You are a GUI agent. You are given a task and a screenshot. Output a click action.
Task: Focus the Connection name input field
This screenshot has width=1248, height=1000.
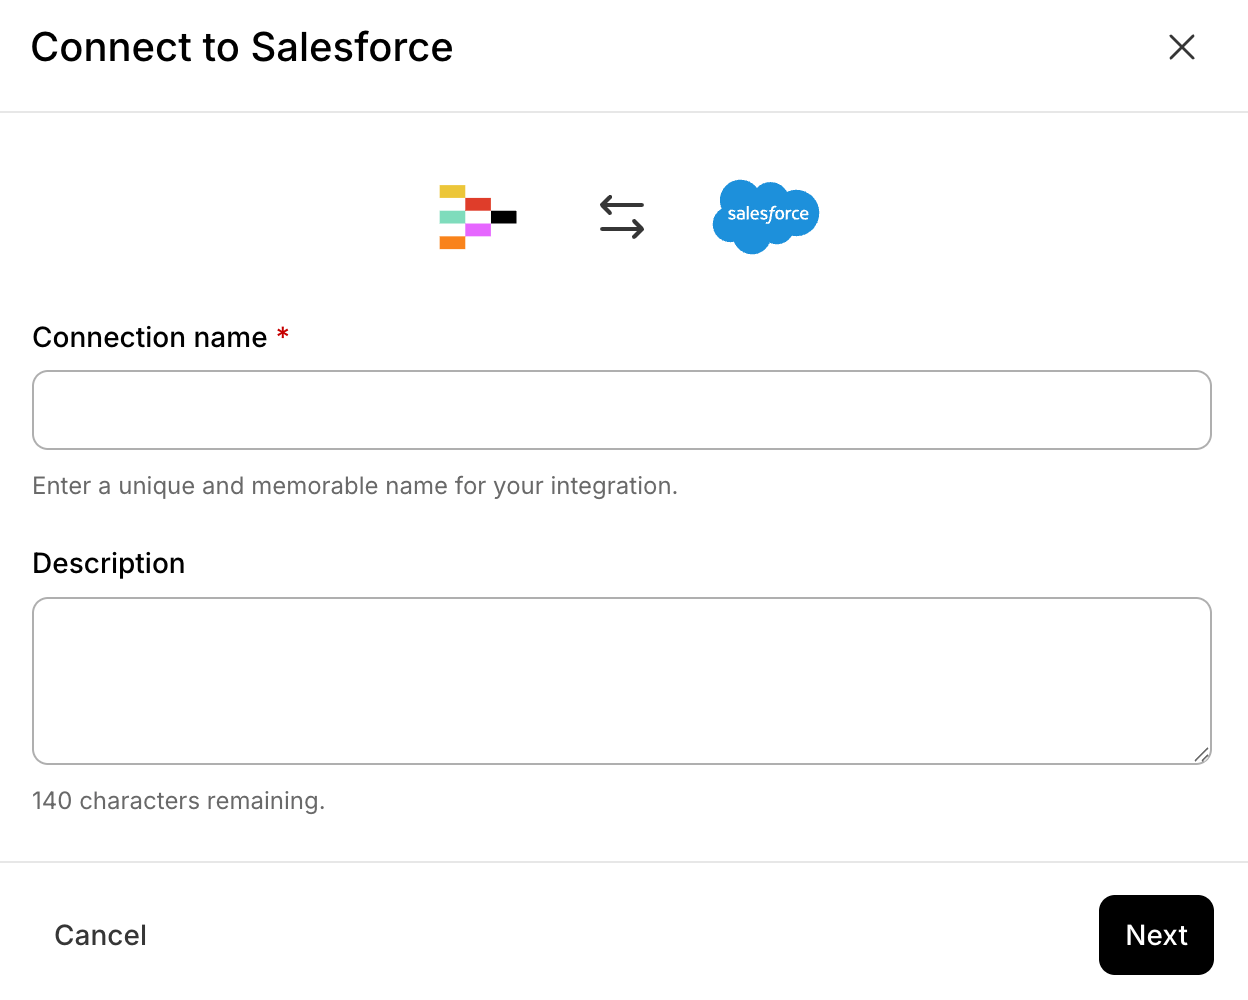622,410
